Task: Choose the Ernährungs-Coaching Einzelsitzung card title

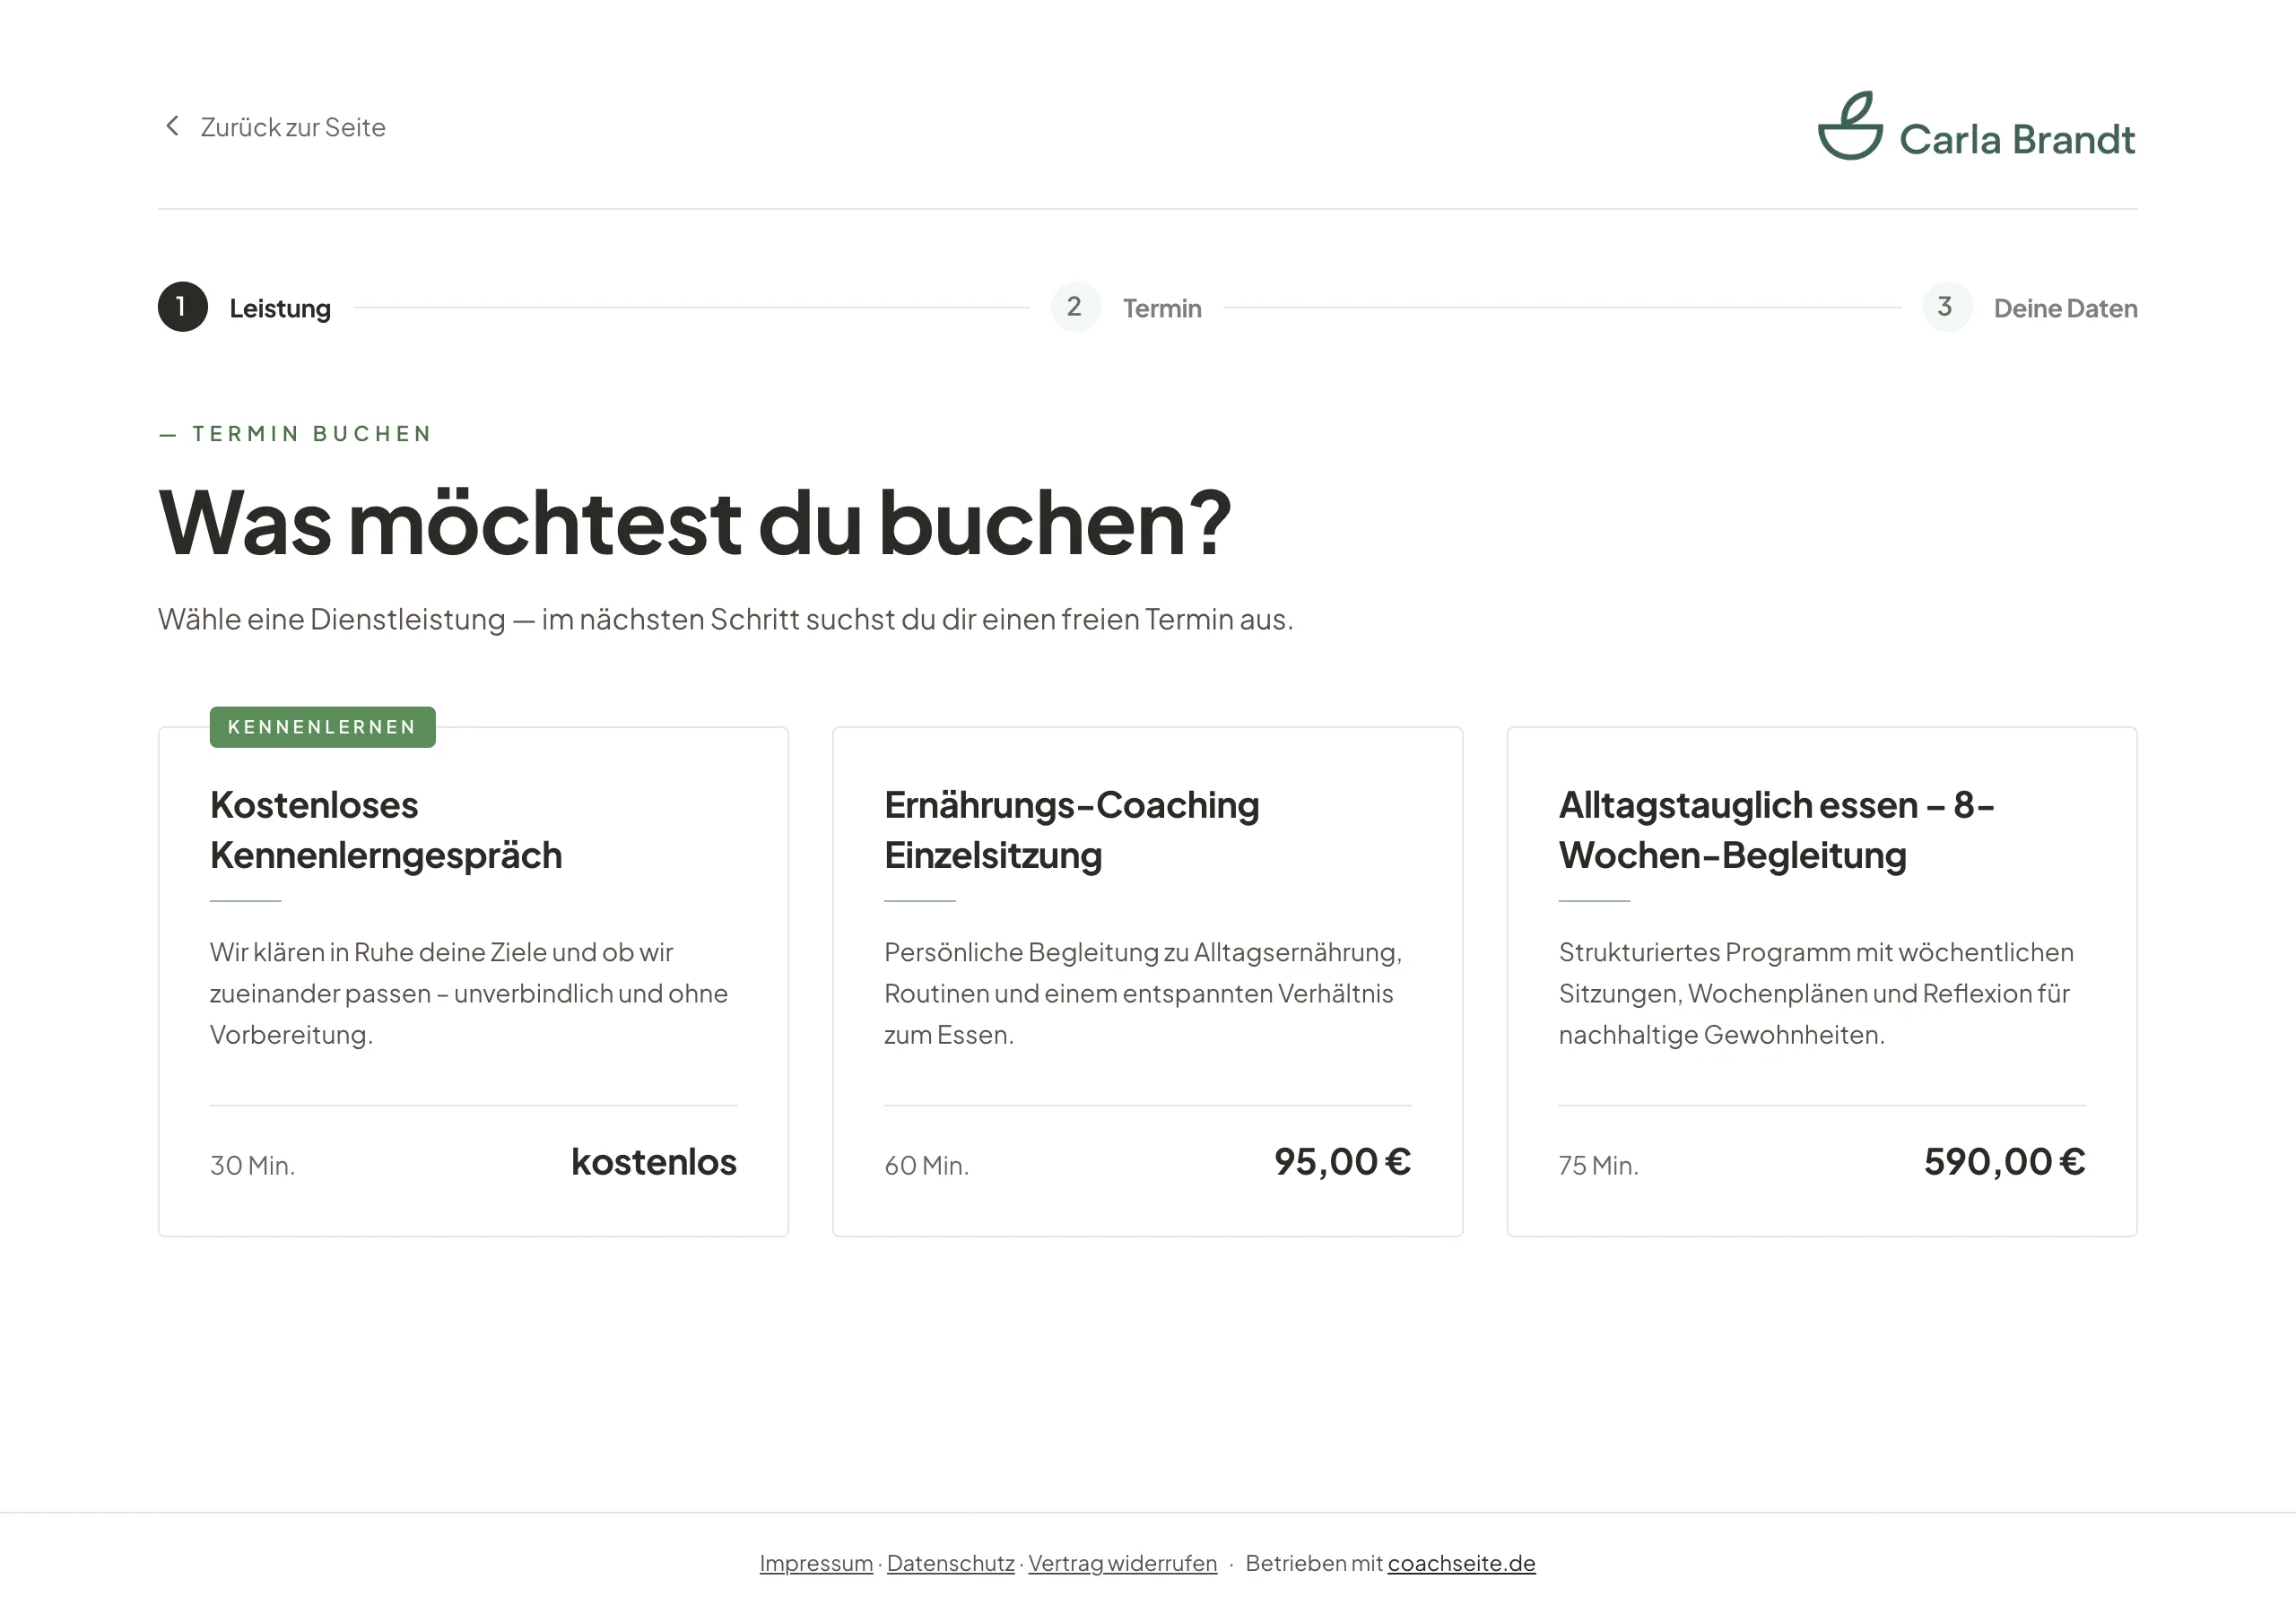Action: [1071, 830]
